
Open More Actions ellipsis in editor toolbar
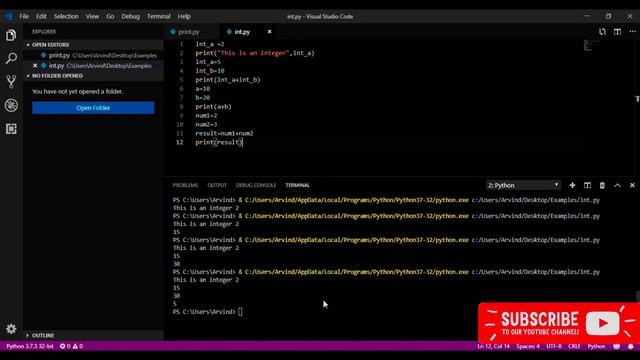[x=632, y=32]
